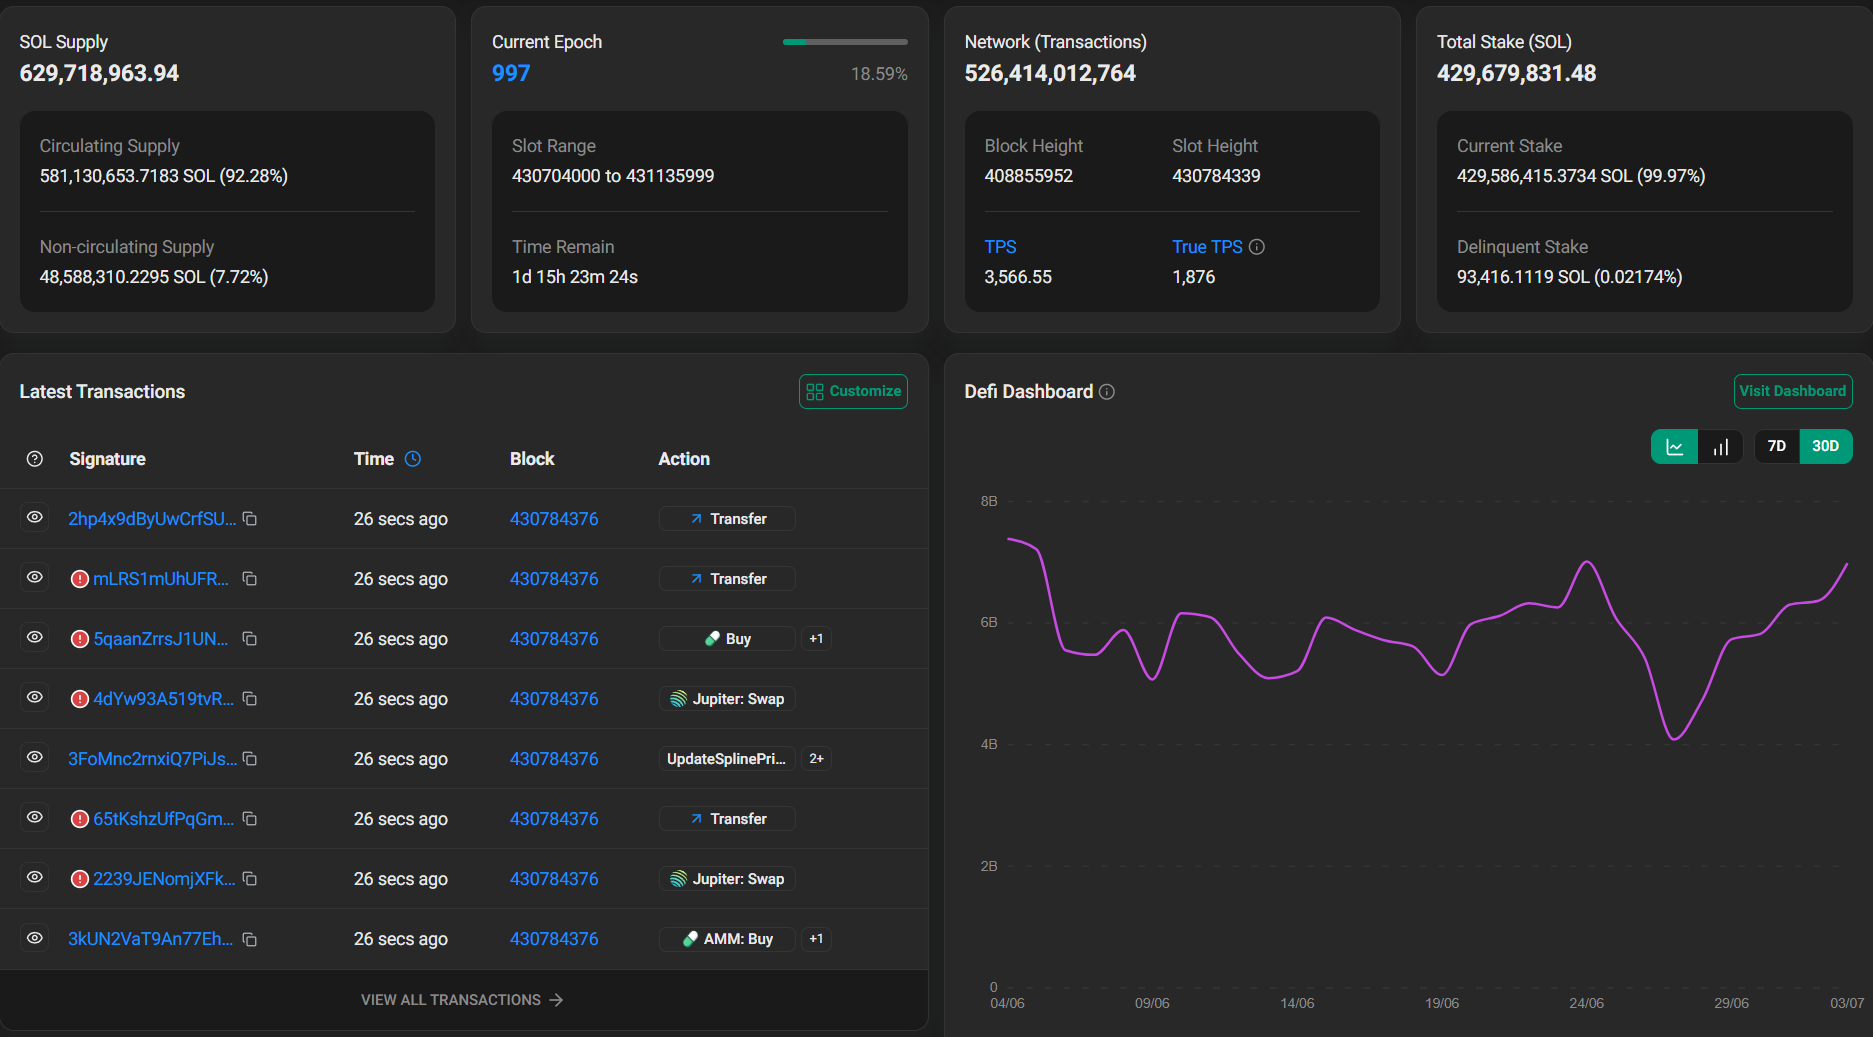Select the 30D range tab
Screen dimensions: 1873x1037
[1826, 447]
